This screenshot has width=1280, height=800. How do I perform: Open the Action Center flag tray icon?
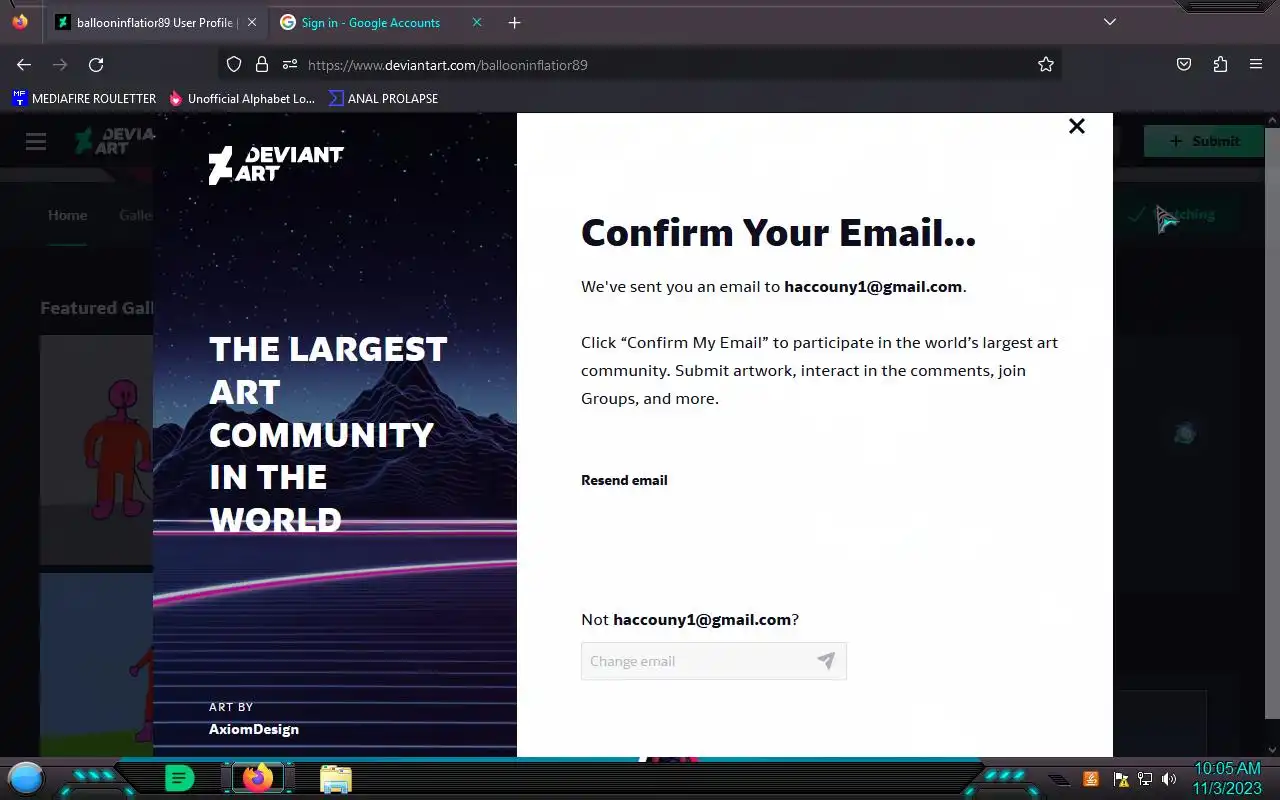pyautogui.click(x=1121, y=779)
